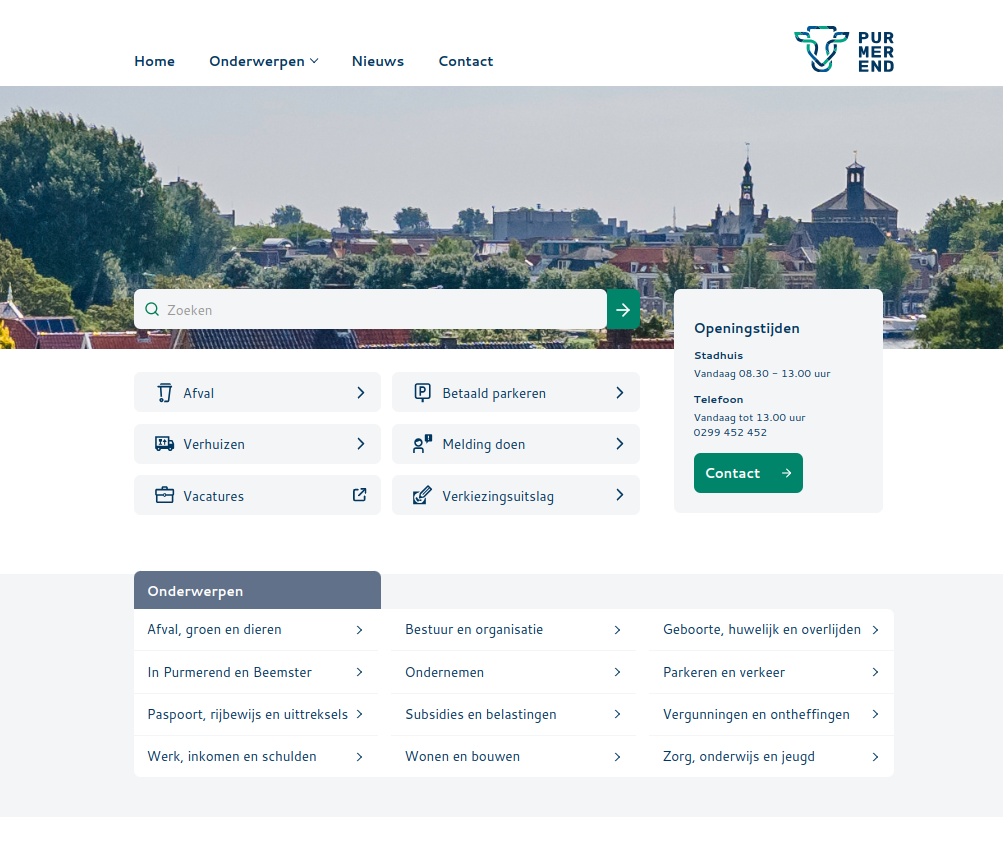This screenshot has height=851, width=1003.
Task: Open Paspoort, rijbewijs en uittreksels link
Action: (x=247, y=714)
